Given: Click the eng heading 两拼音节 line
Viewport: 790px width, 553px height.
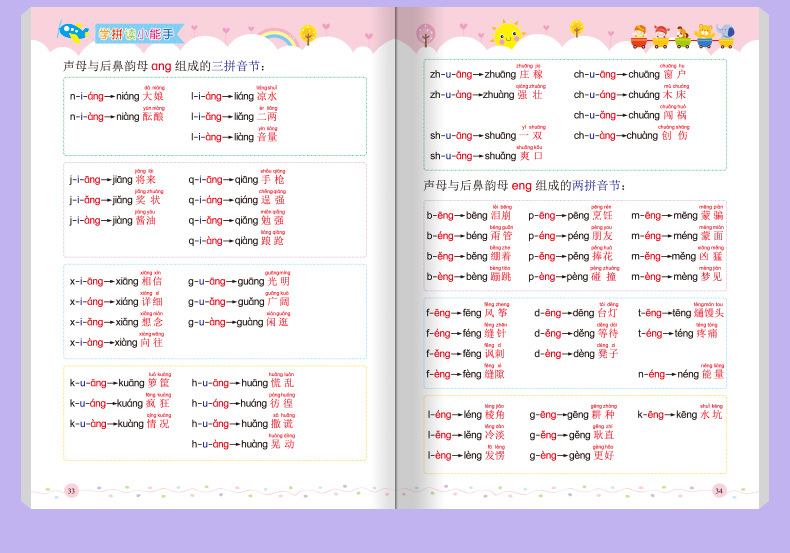Looking at the screenshot, I should 524,186.
